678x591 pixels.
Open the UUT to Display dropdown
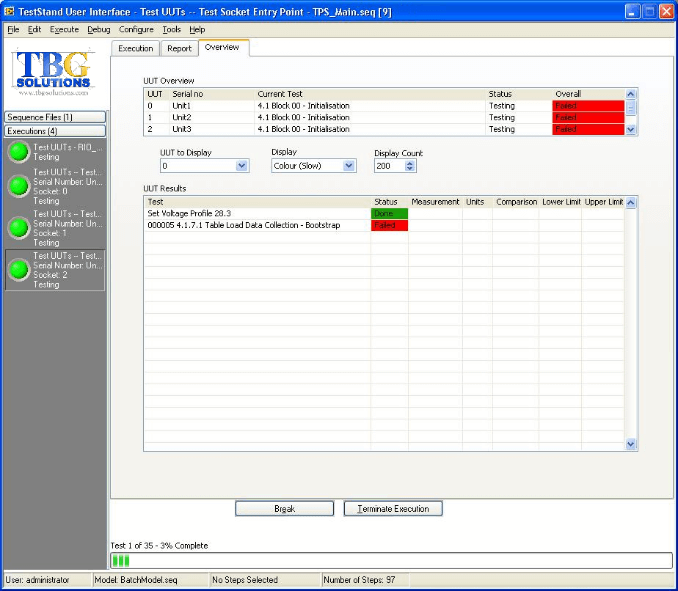coord(241,166)
